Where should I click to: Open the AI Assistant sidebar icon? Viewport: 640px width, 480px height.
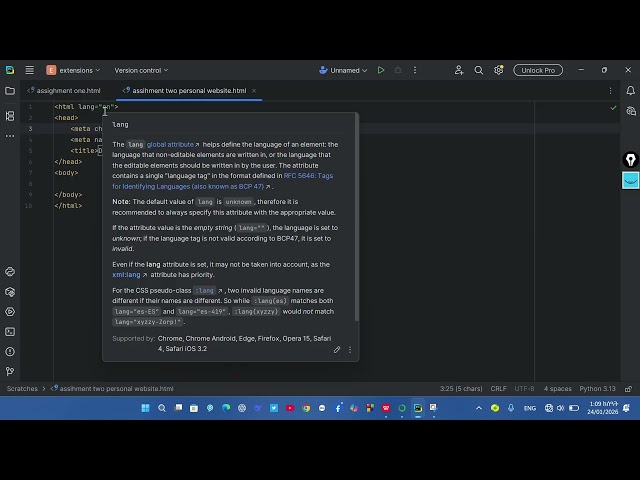click(631, 111)
